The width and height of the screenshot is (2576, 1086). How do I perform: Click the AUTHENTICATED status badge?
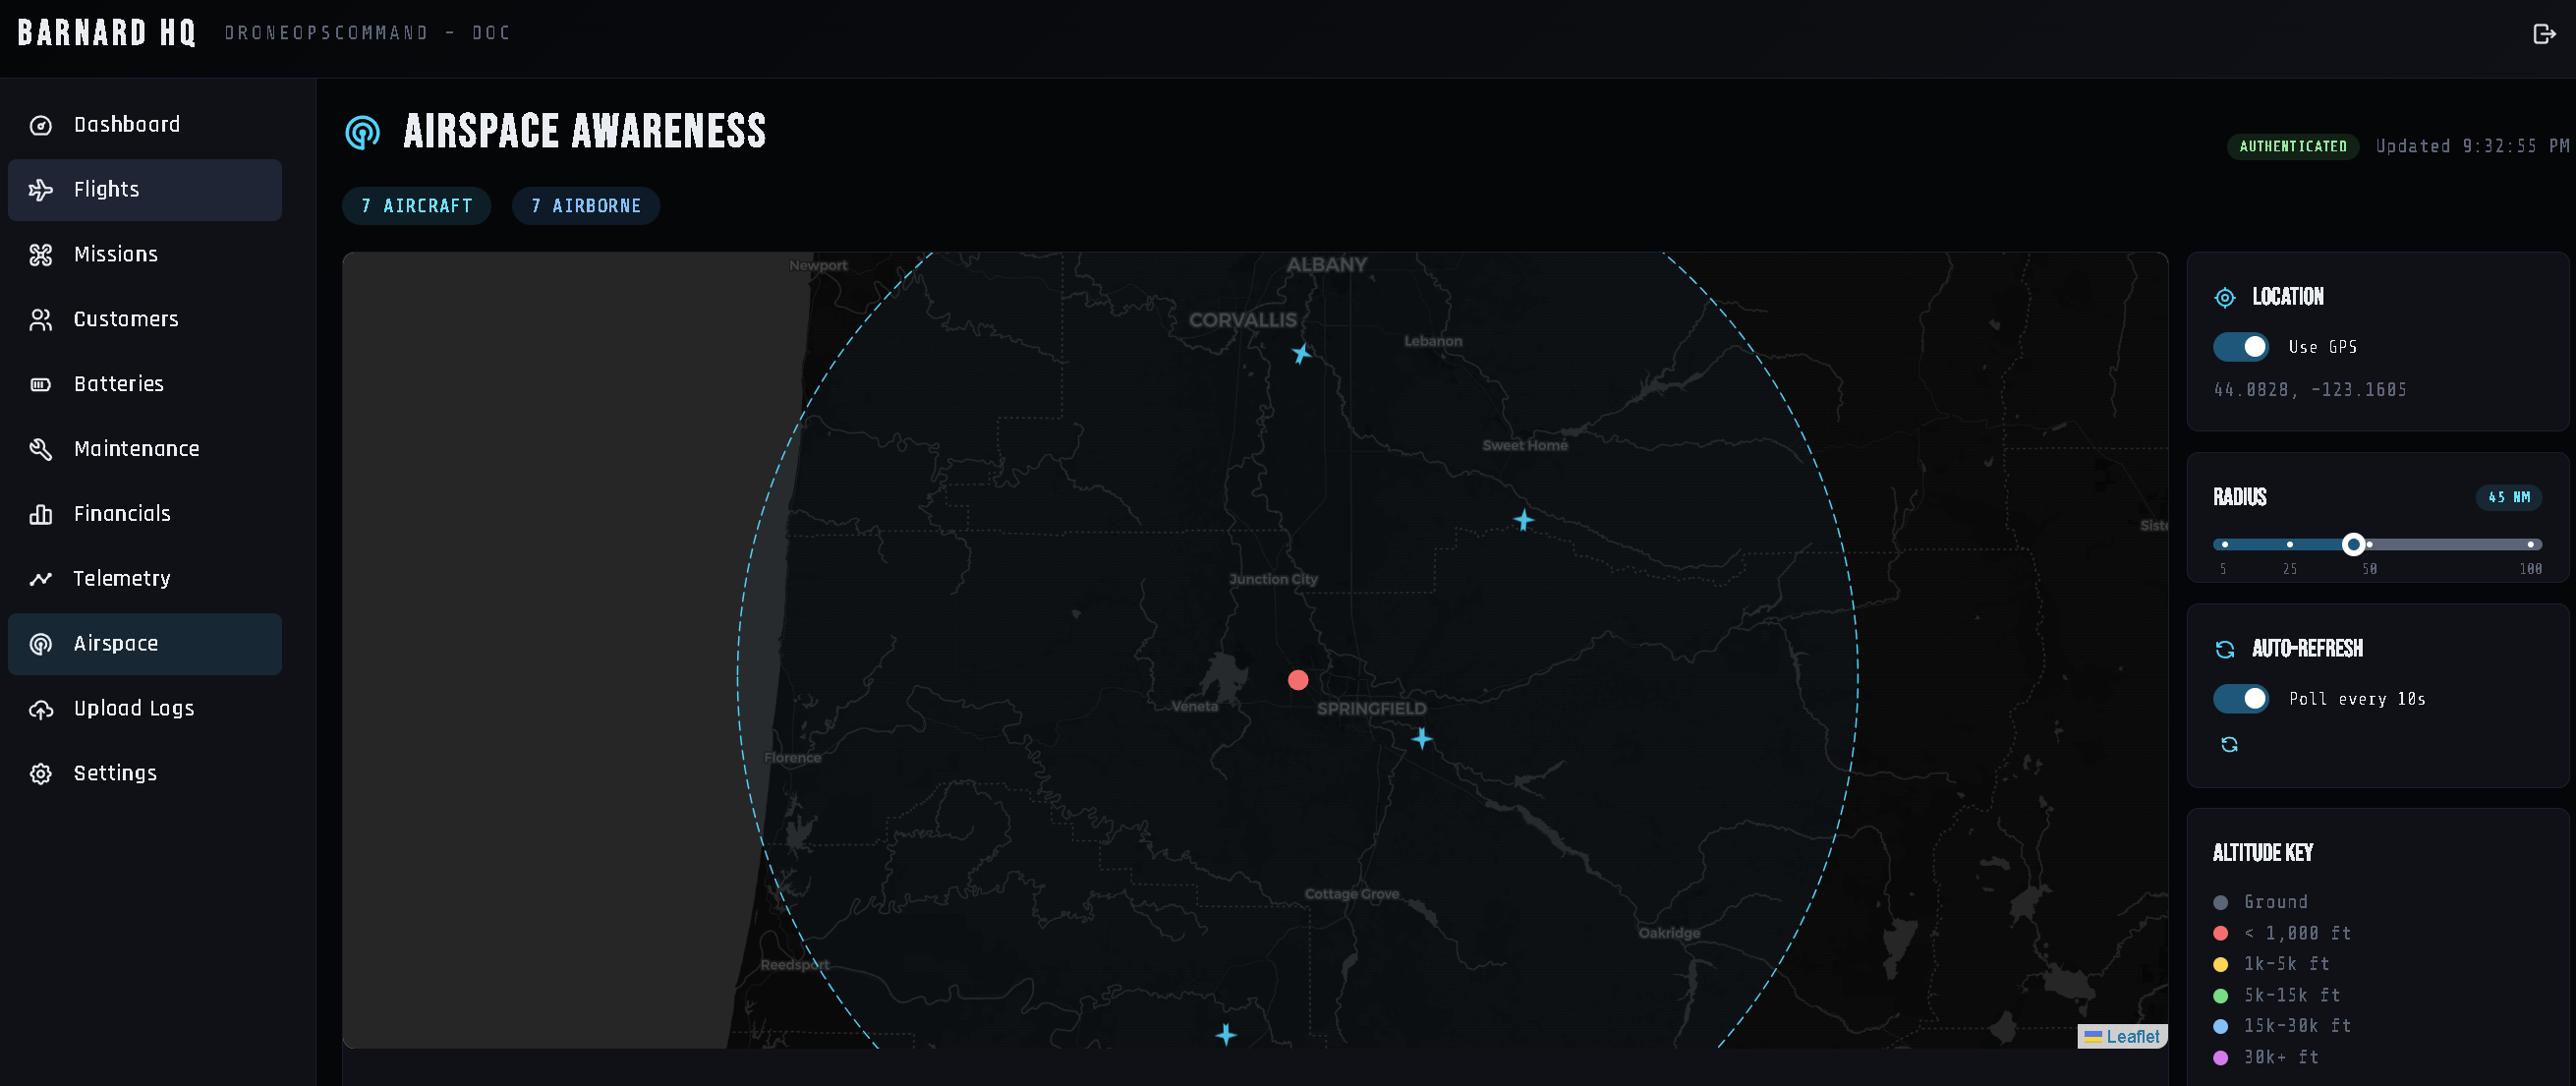tap(2292, 146)
